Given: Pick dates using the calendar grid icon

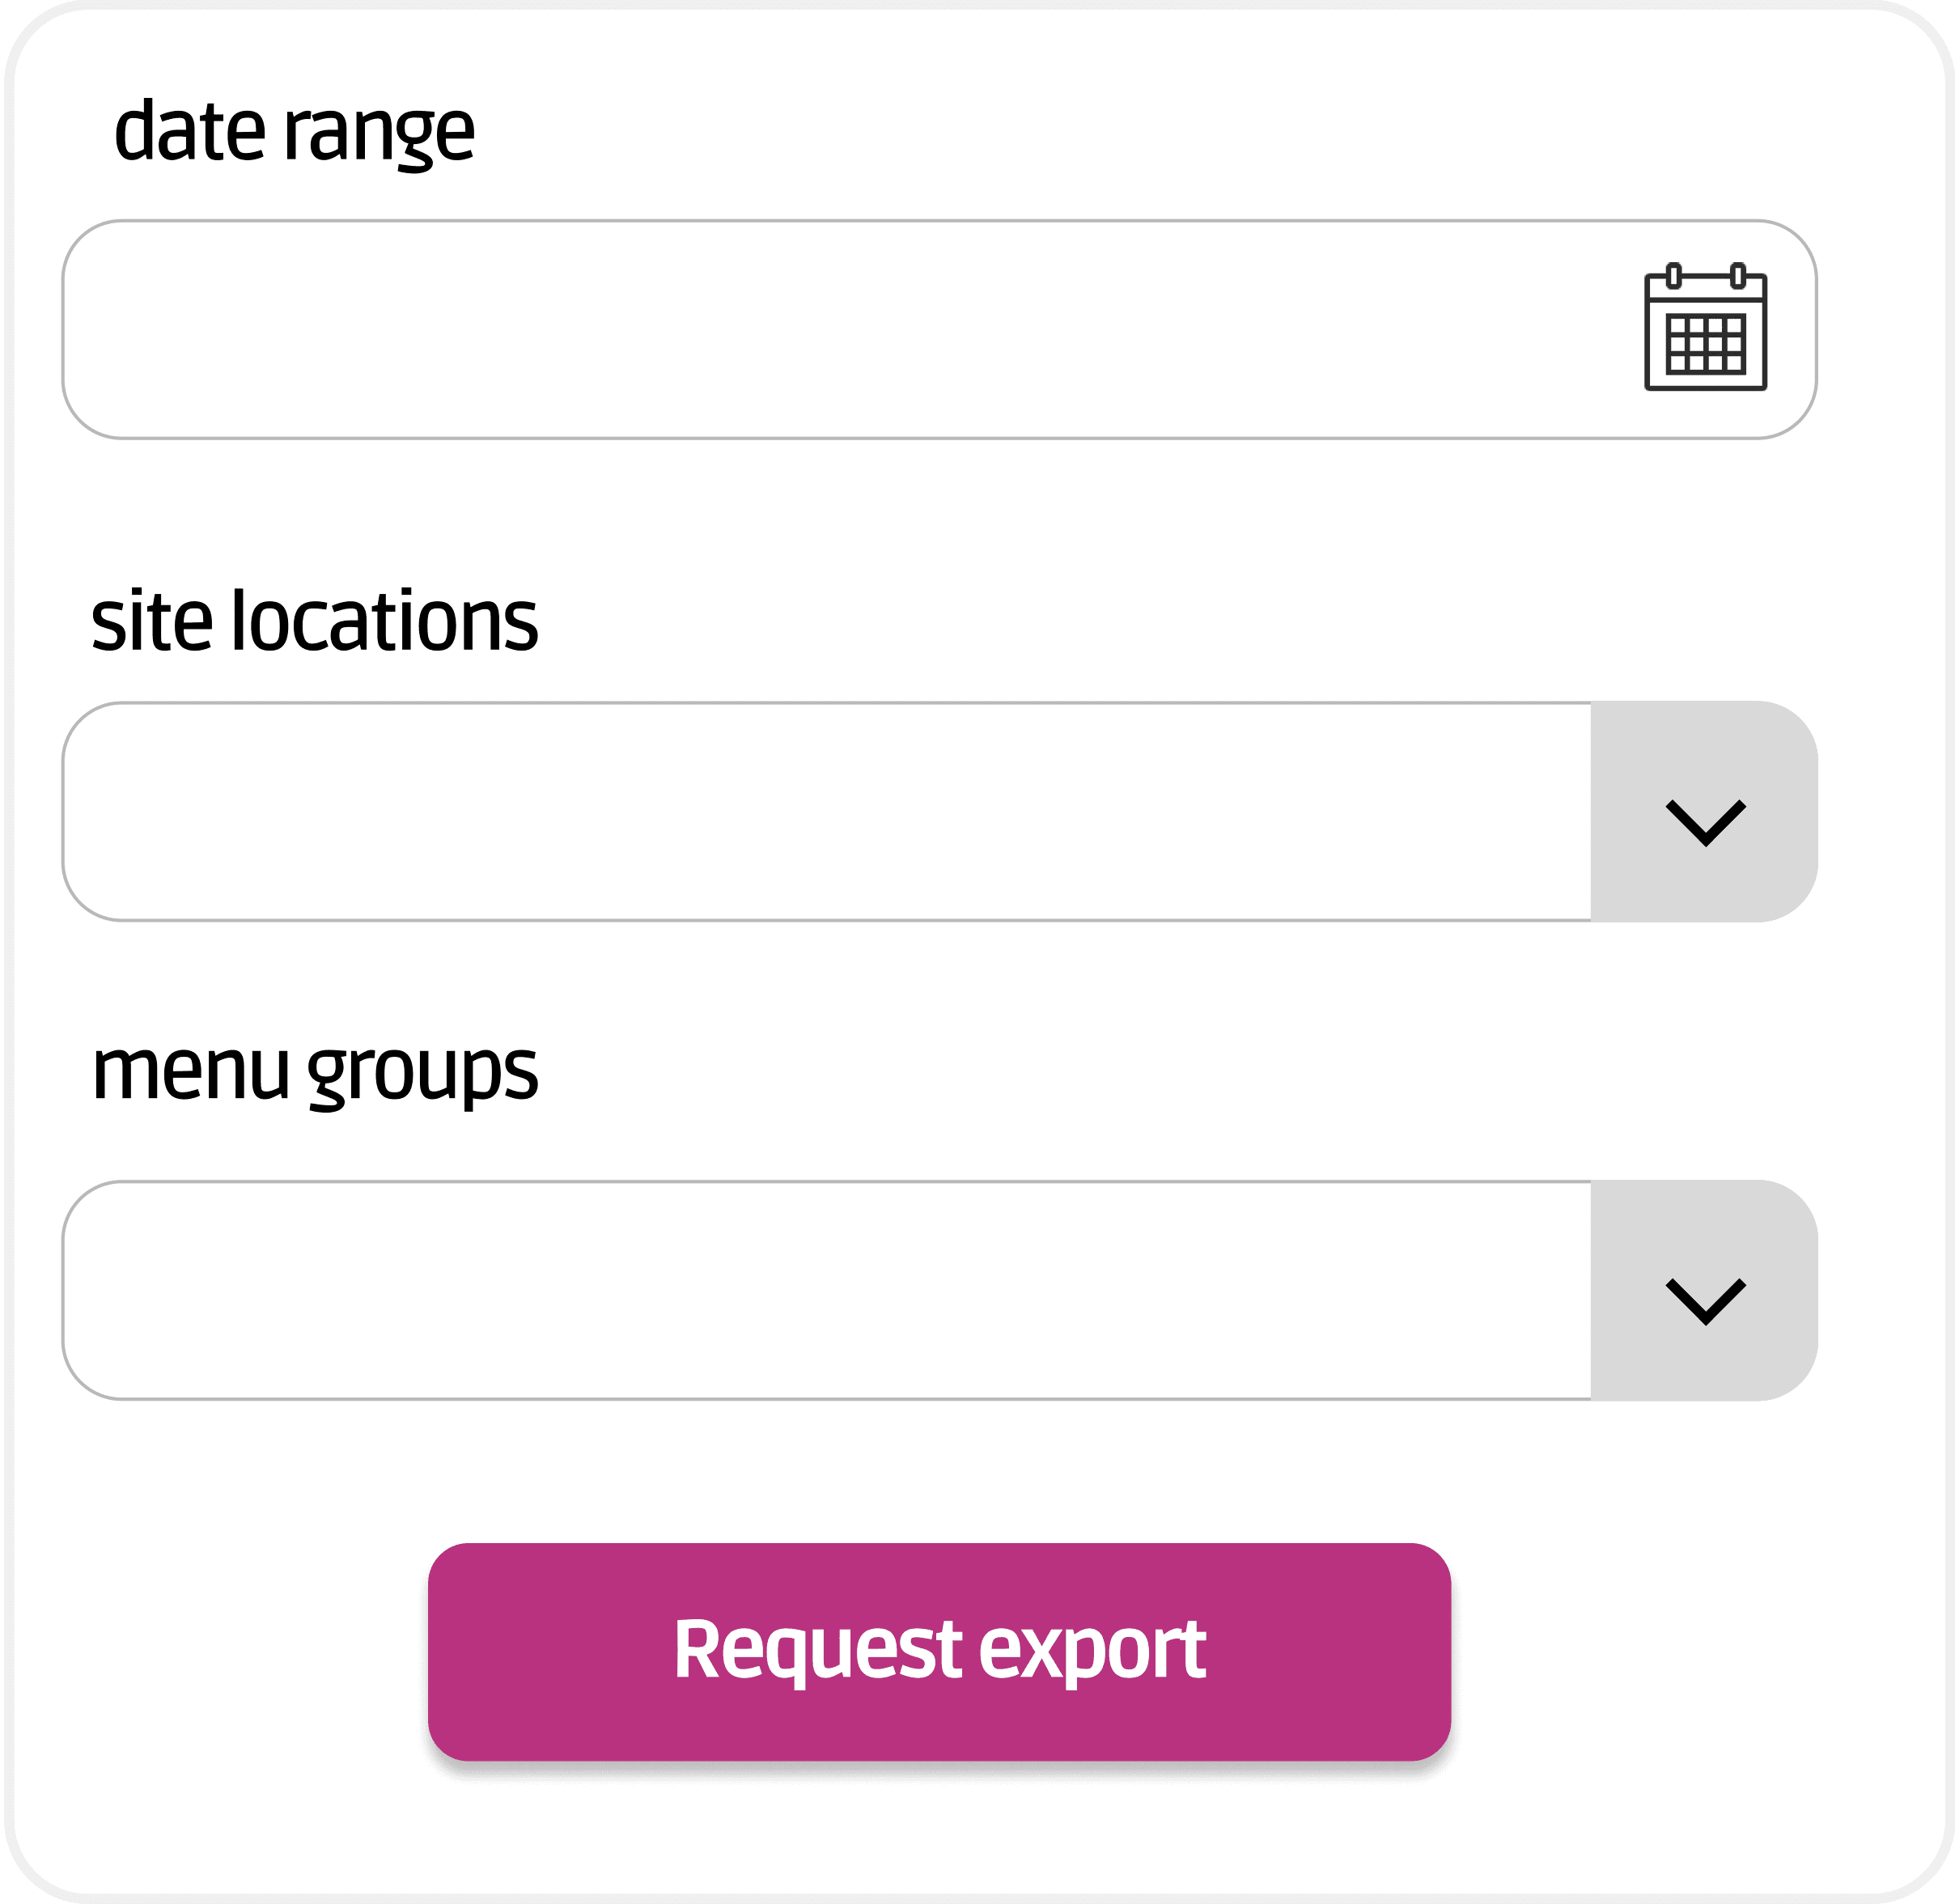Looking at the screenshot, I should pos(1705,326).
